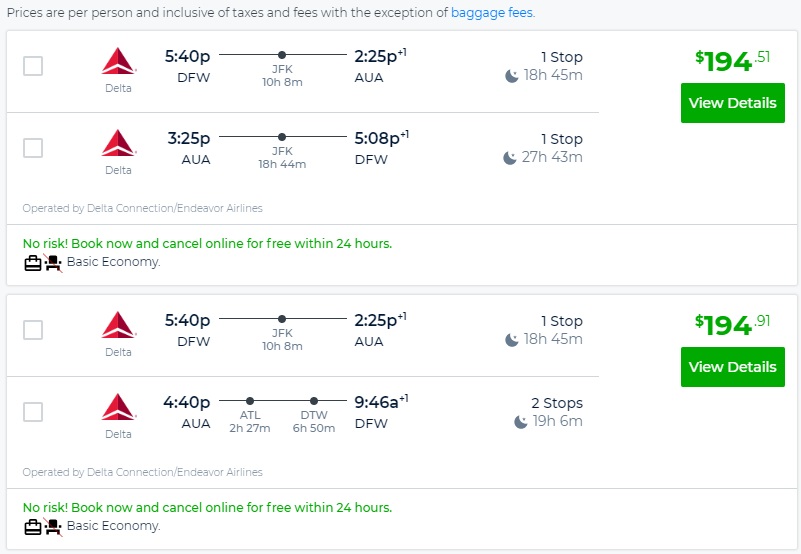Click the Delta logo on the 3:25p AUA return flight
The image size is (801, 554).
coord(118,143)
